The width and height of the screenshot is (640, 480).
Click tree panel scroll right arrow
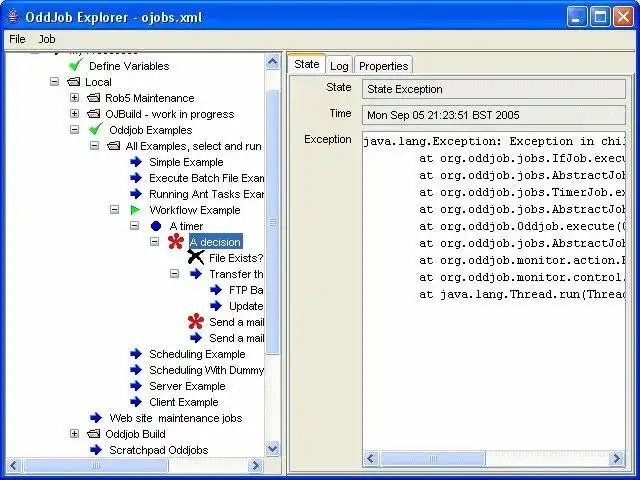(256, 465)
